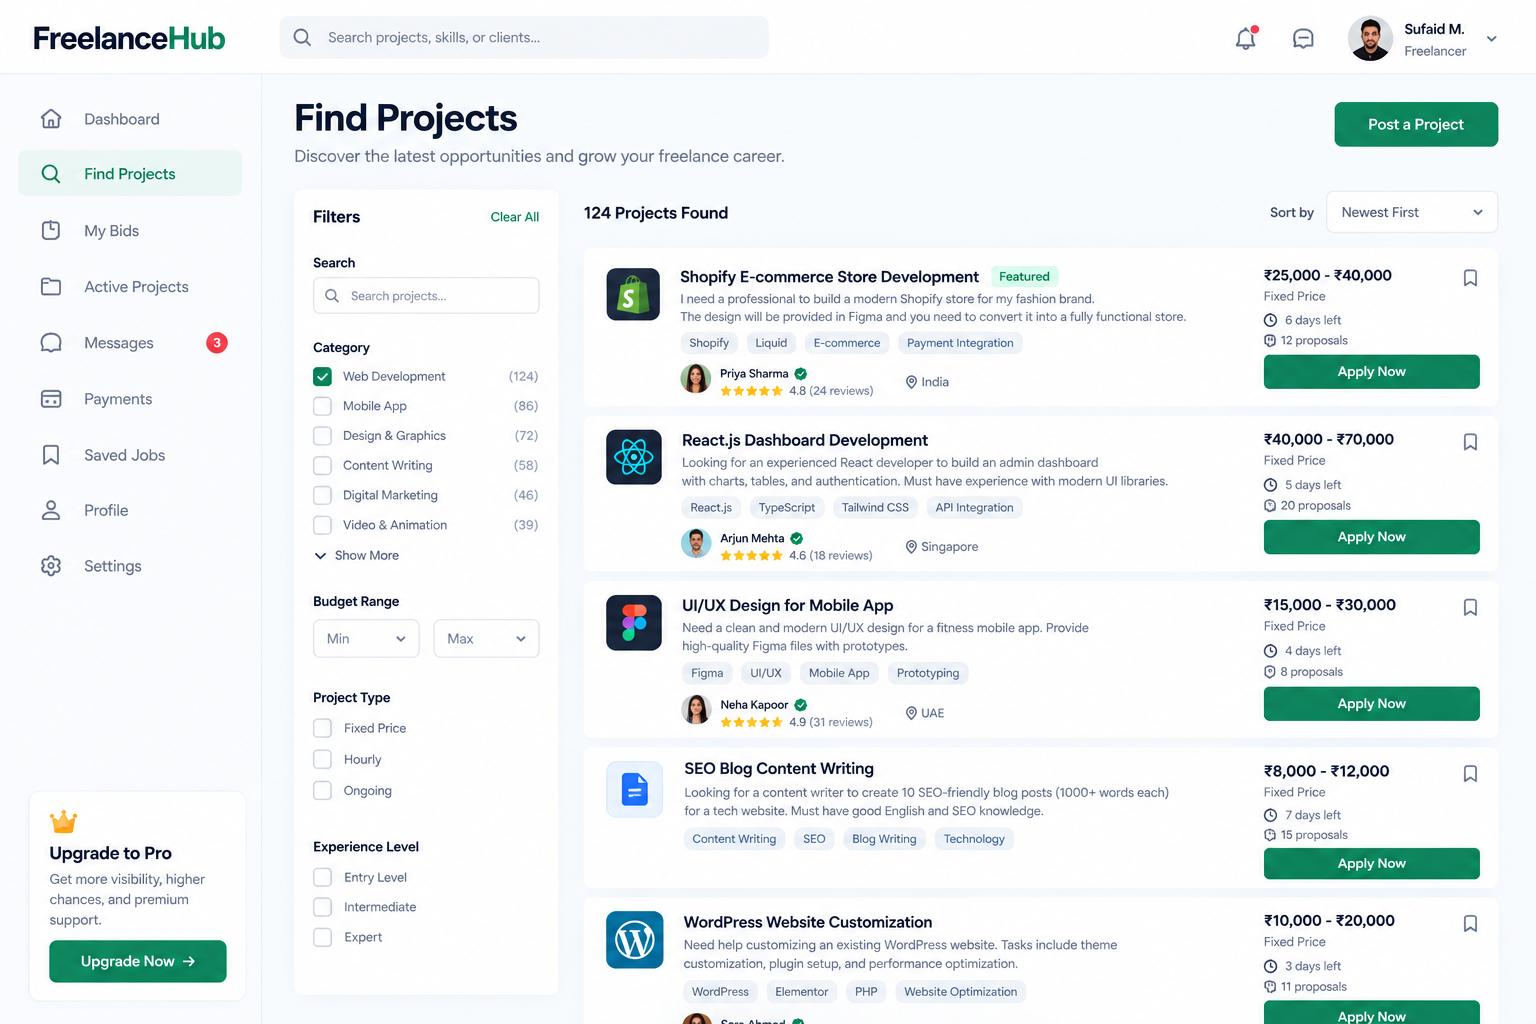This screenshot has width=1536, height=1024.
Task: Open the notifications bell
Action: click(x=1246, y=38)
